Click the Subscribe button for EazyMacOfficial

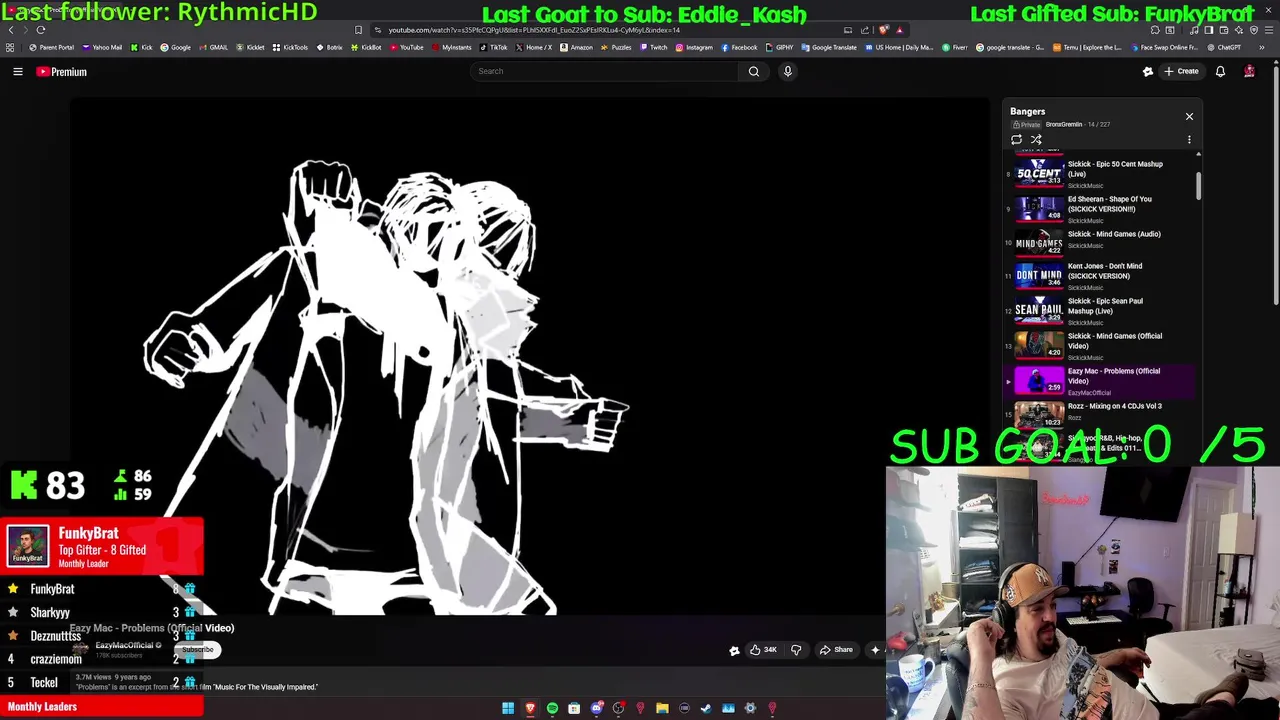(198, 650)
